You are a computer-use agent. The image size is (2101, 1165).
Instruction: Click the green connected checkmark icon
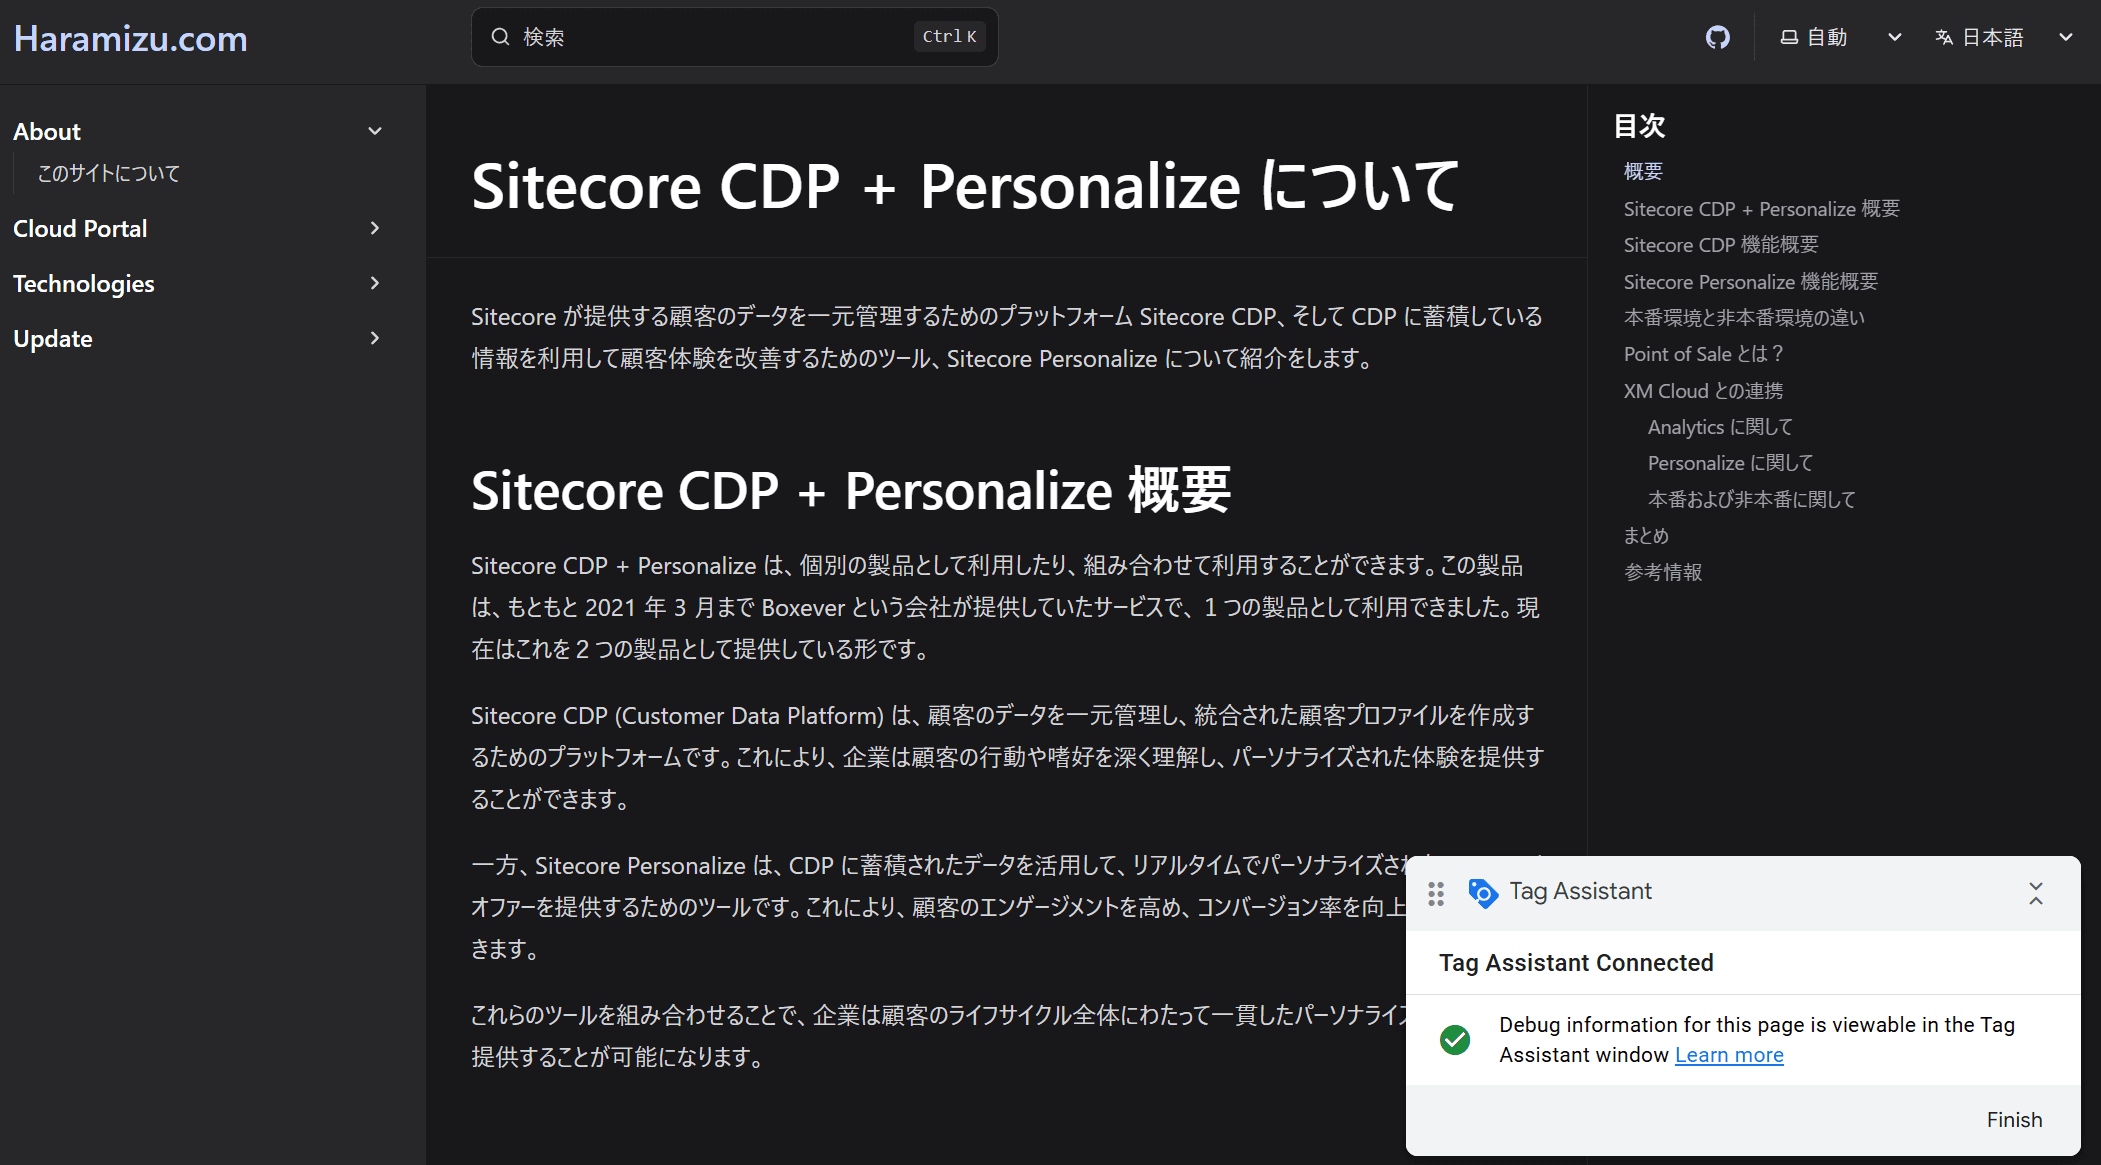click(1455, 1040)
